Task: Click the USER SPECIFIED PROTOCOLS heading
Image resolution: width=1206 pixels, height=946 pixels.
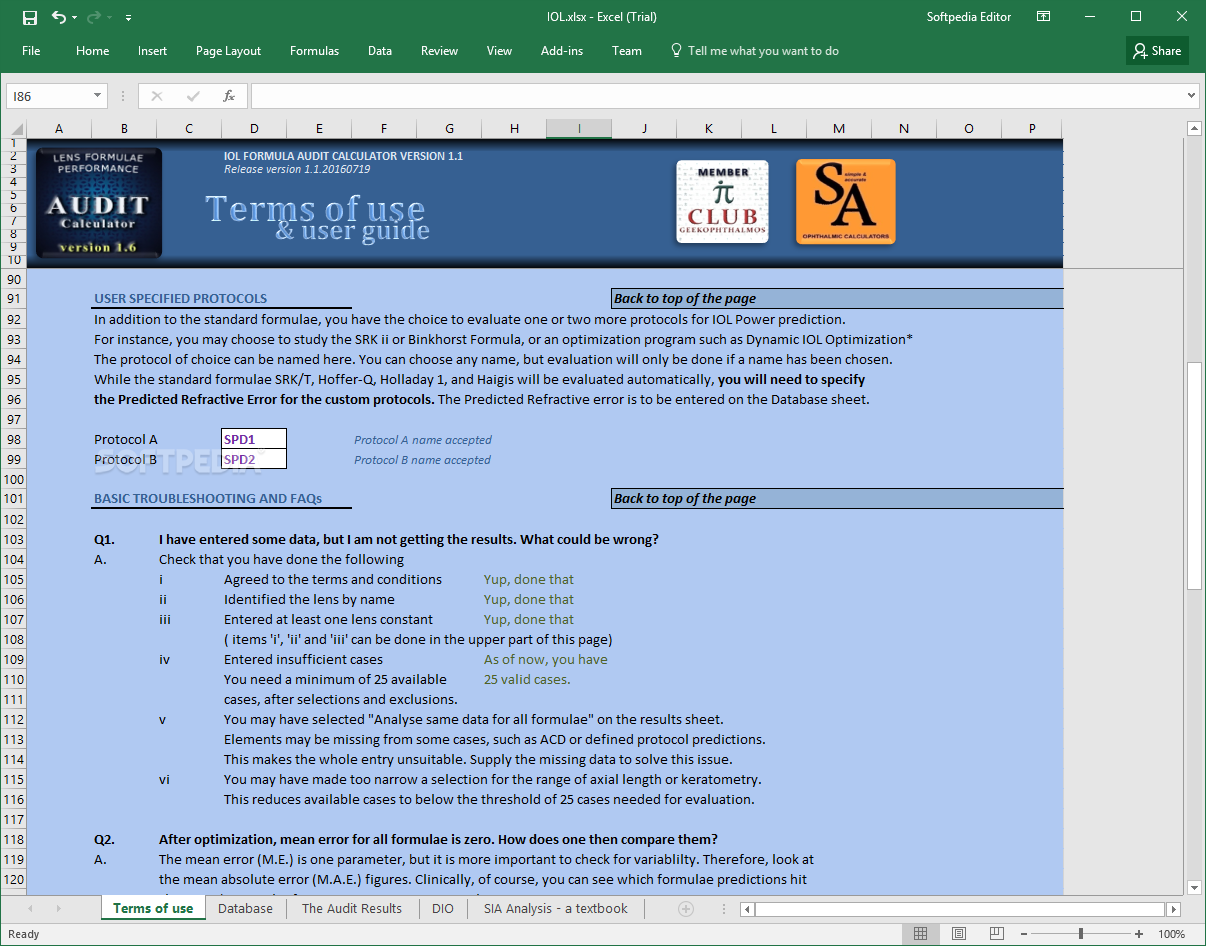Action: 180,298
